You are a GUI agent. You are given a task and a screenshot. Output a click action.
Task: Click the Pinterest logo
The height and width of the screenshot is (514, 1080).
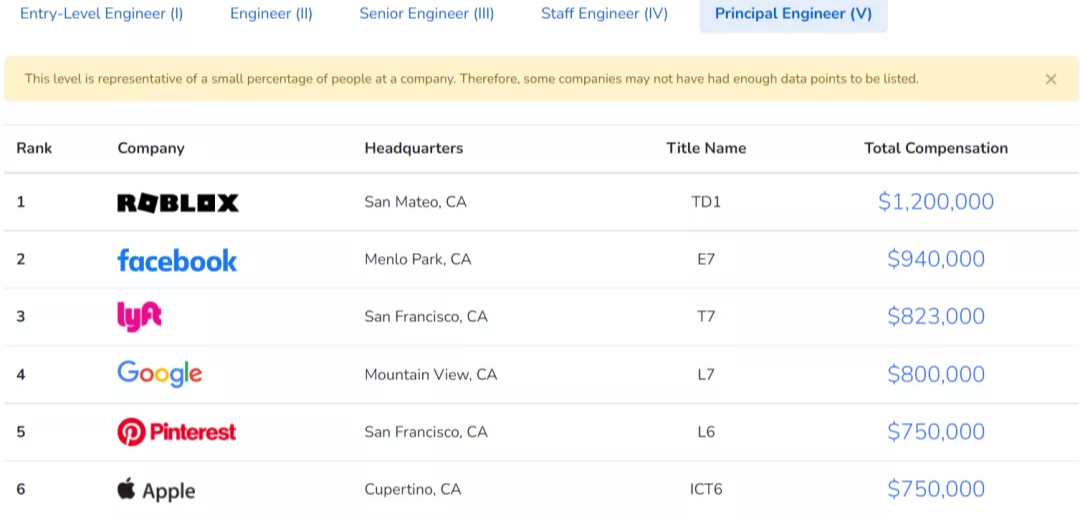coord(177,432)
